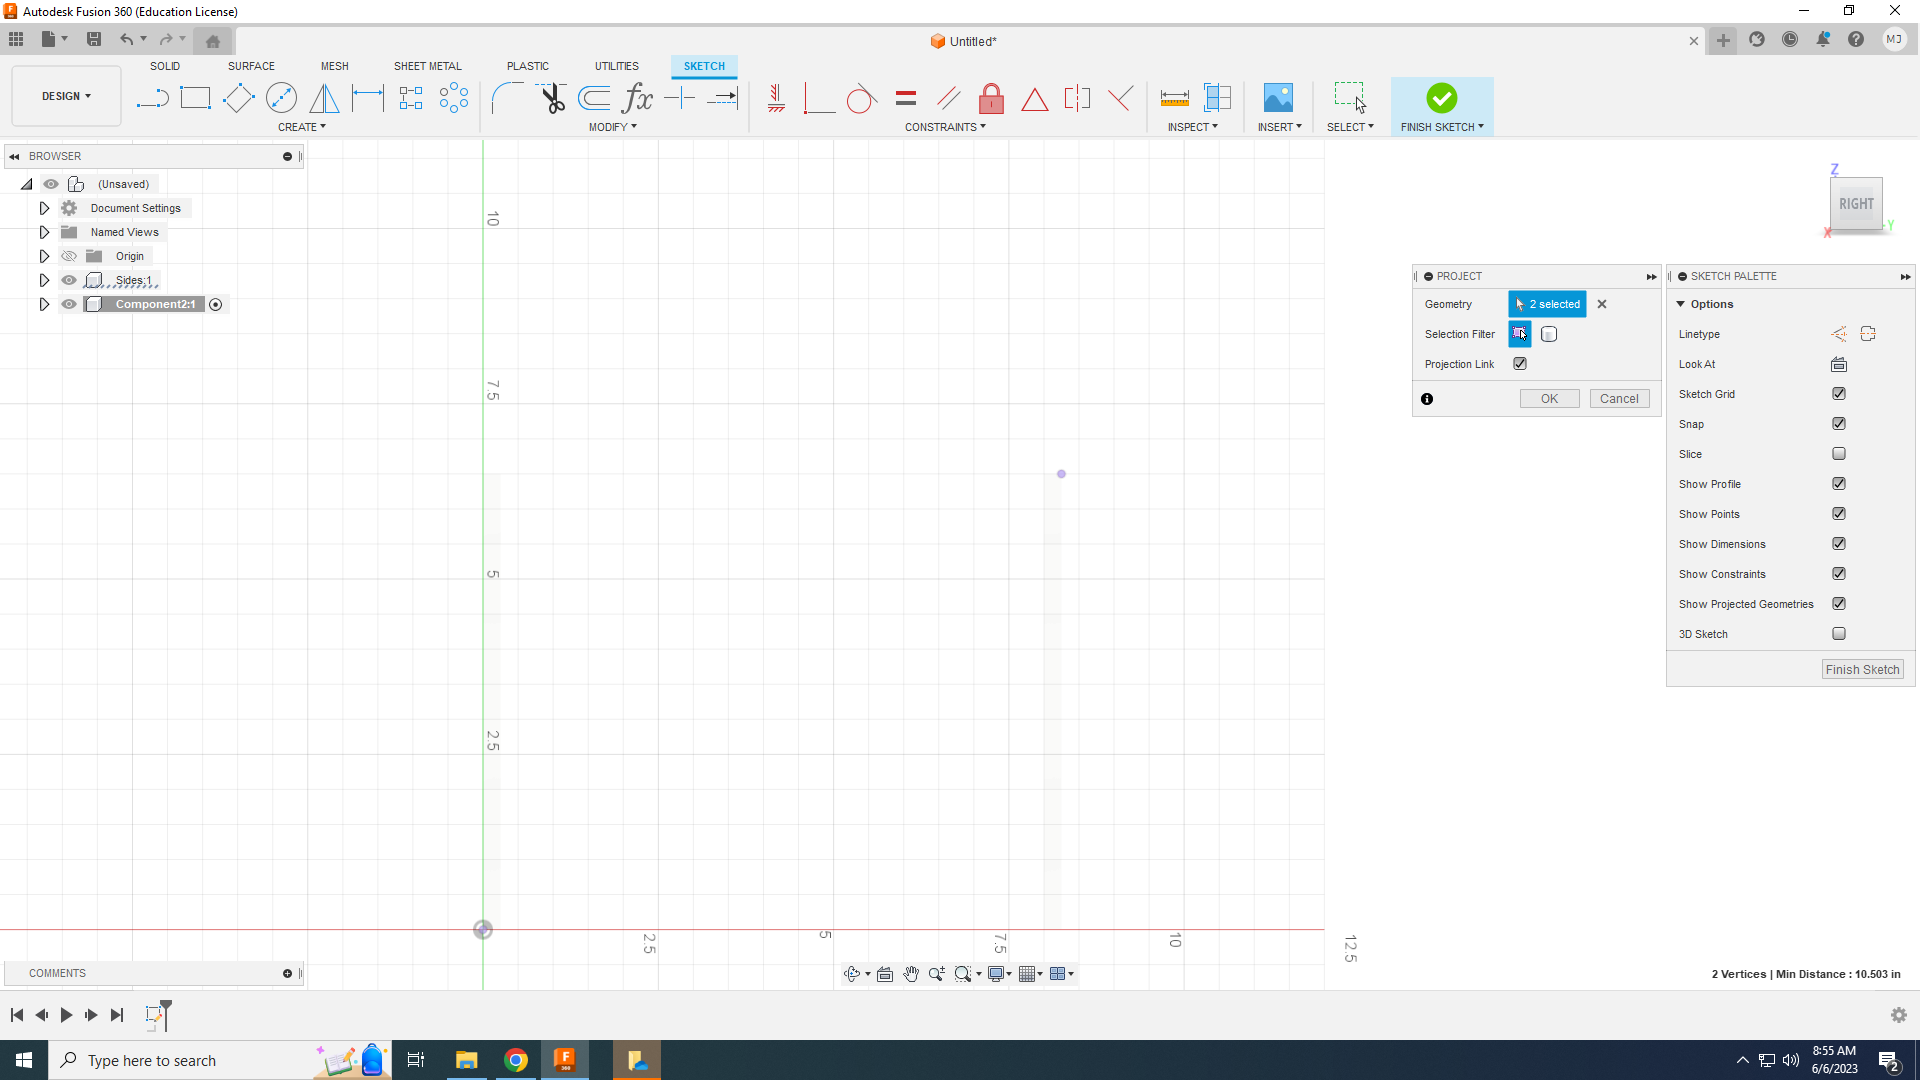The image size is (1920, 1080).
Task: Open the DESIGN workspace dropdown
Action: point(66,96)
